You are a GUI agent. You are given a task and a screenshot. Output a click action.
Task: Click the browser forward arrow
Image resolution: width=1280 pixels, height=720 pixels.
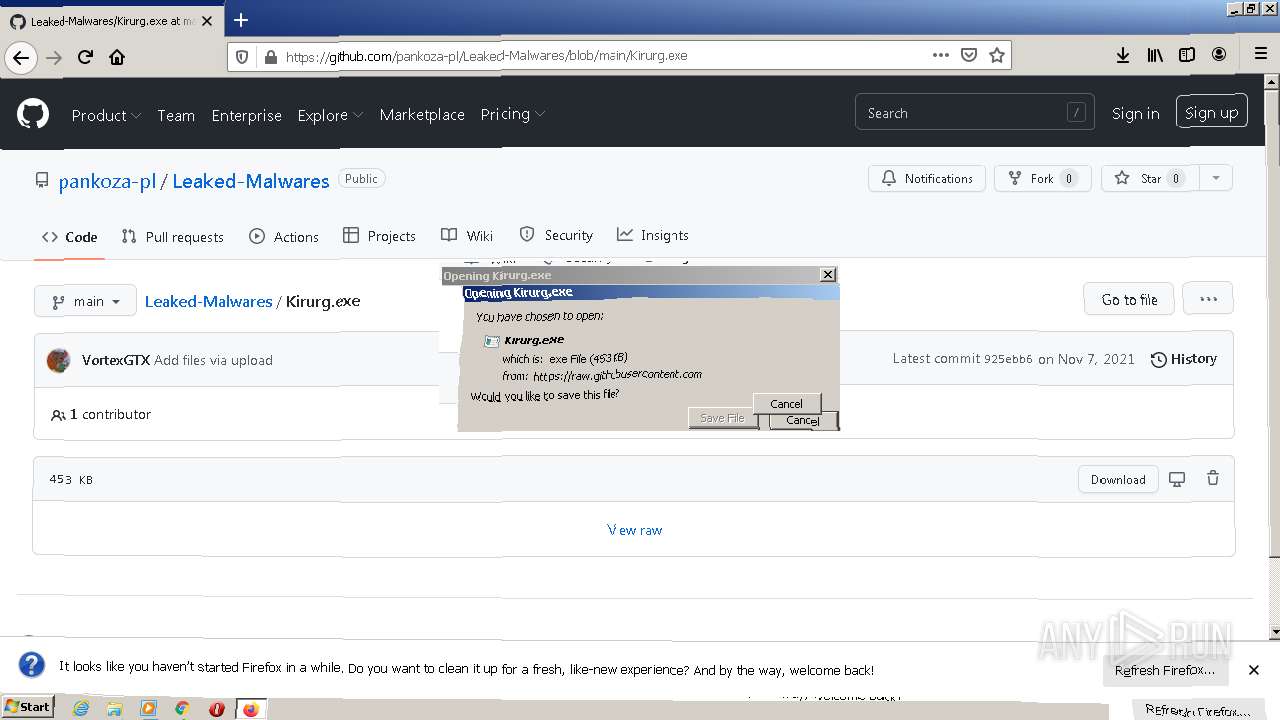click(x=54, y=57)
